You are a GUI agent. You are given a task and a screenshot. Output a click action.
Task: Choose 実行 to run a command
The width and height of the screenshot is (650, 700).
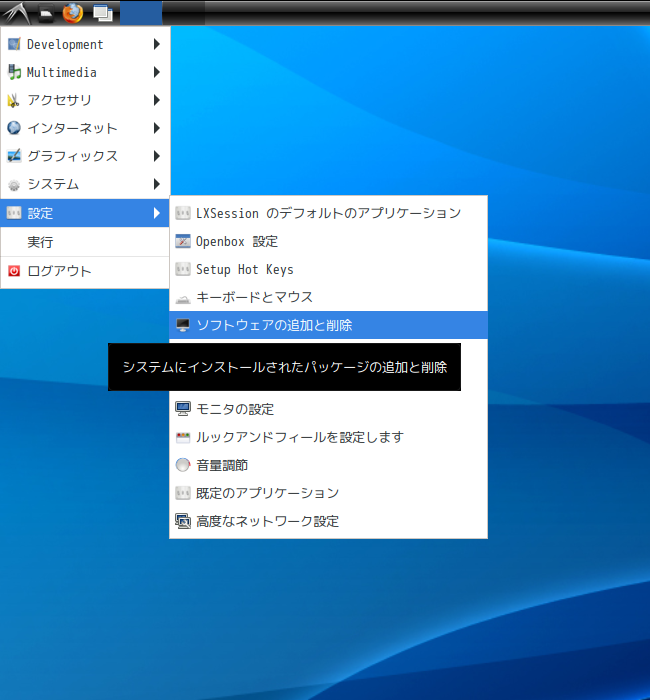tap(85, 242)
